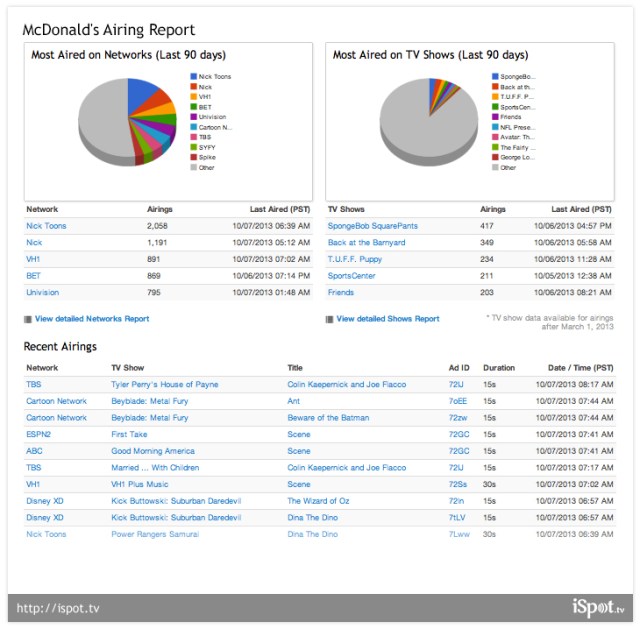Click VH1 orange legend swatch
Viewport: 640px width, 629px height.
coord(193,97)
